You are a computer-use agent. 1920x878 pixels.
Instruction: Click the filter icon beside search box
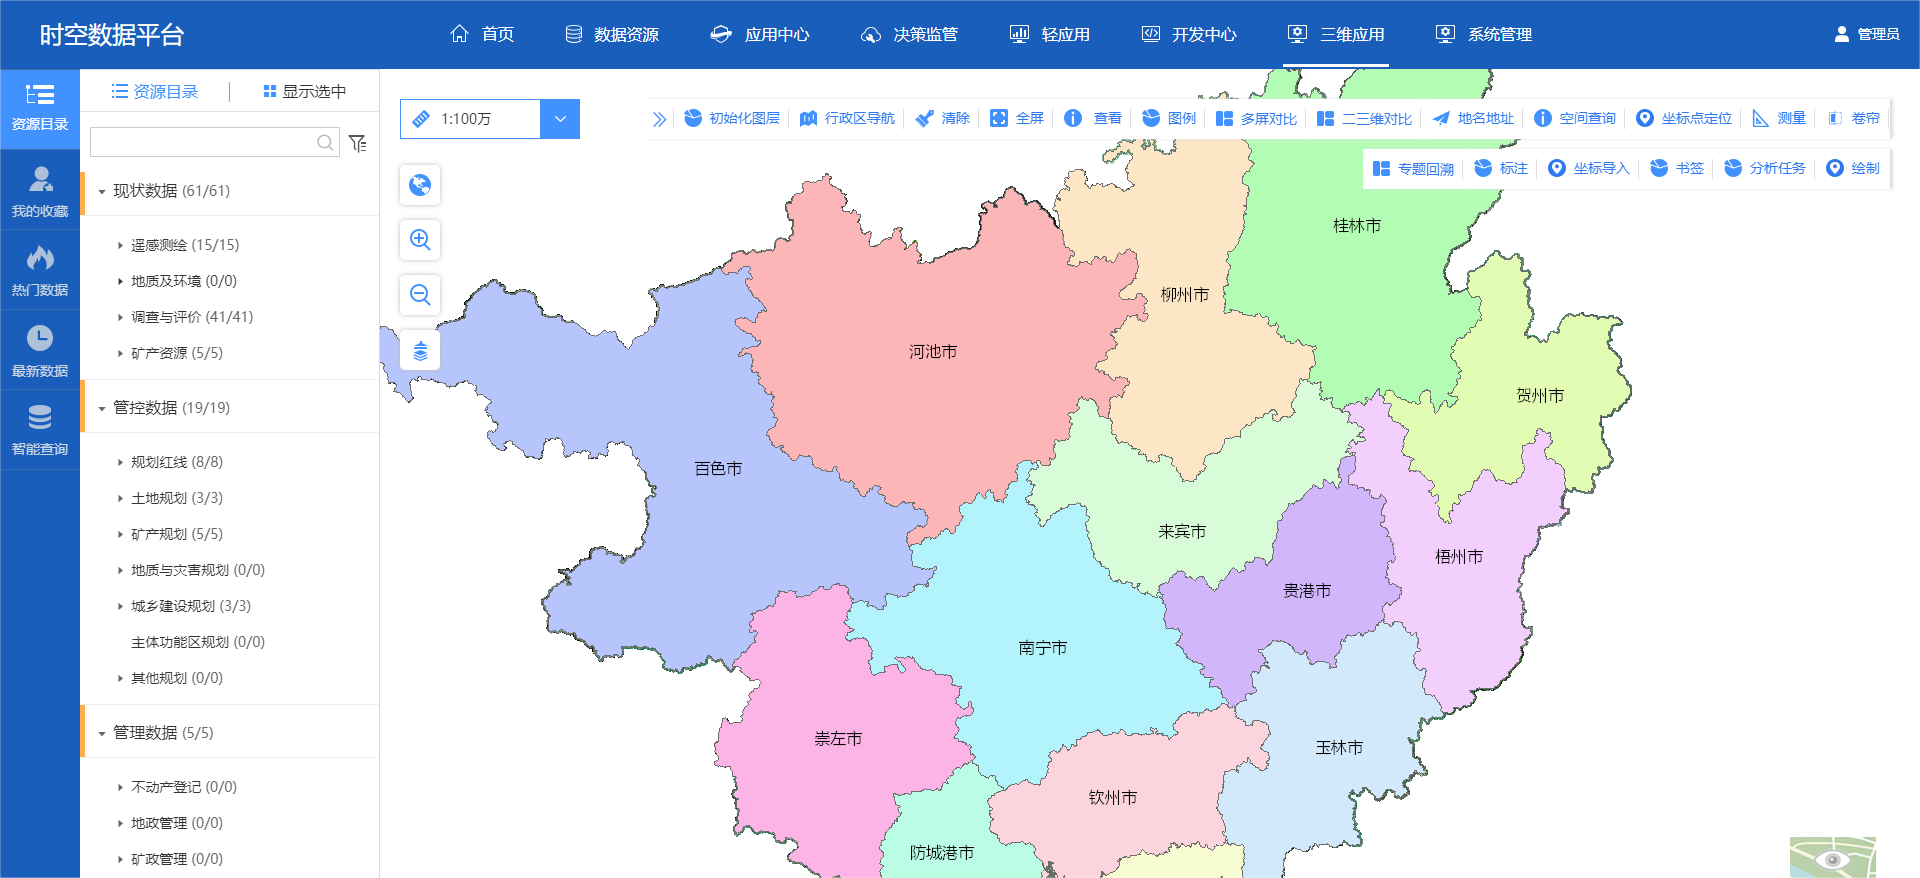tap(358, 143)
